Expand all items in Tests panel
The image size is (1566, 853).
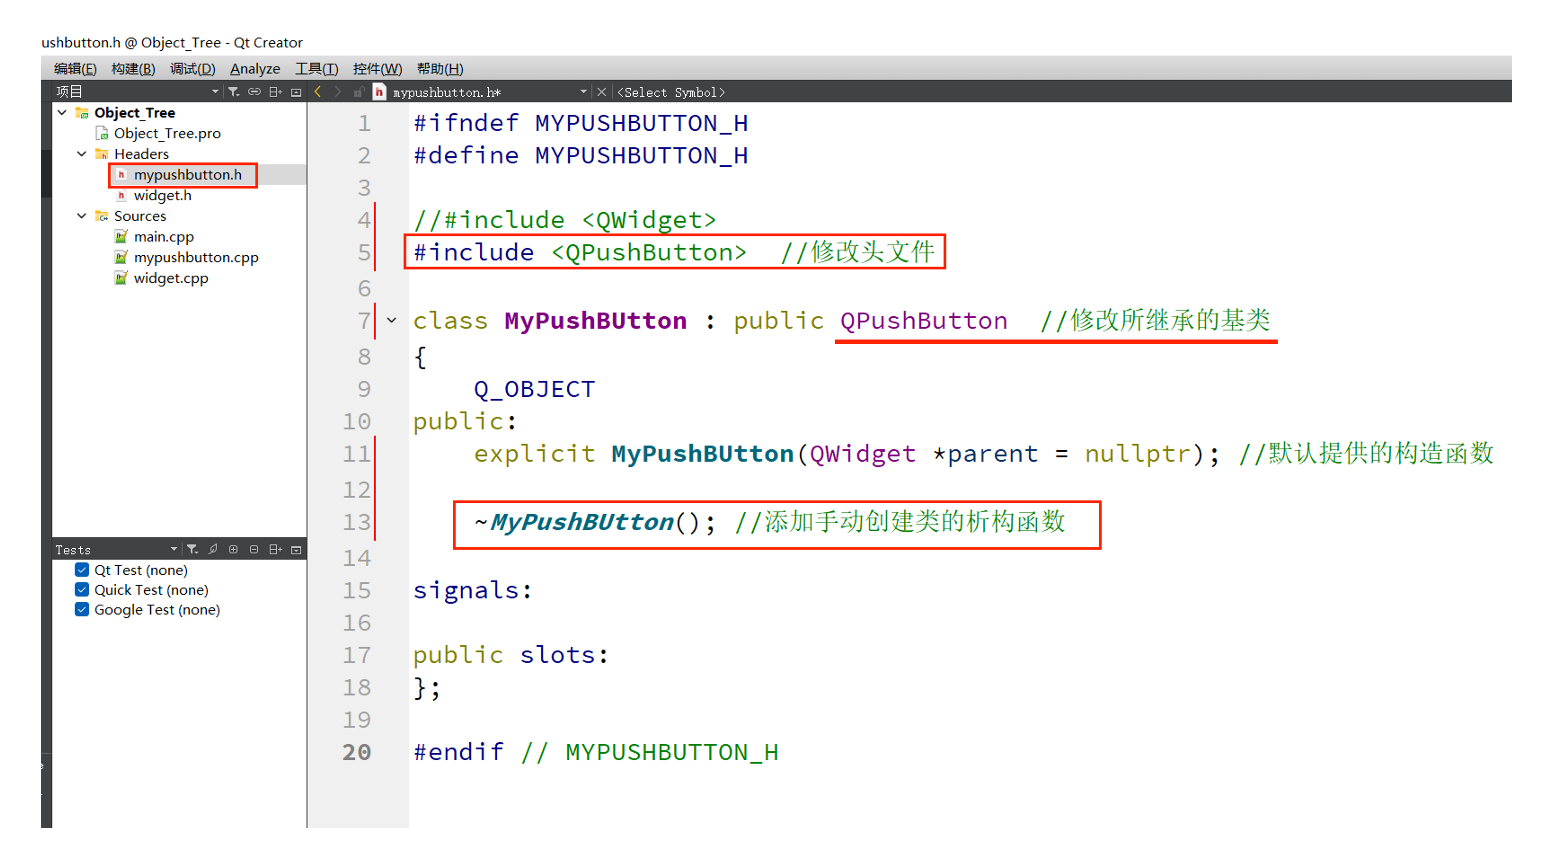tap(233, 548)
